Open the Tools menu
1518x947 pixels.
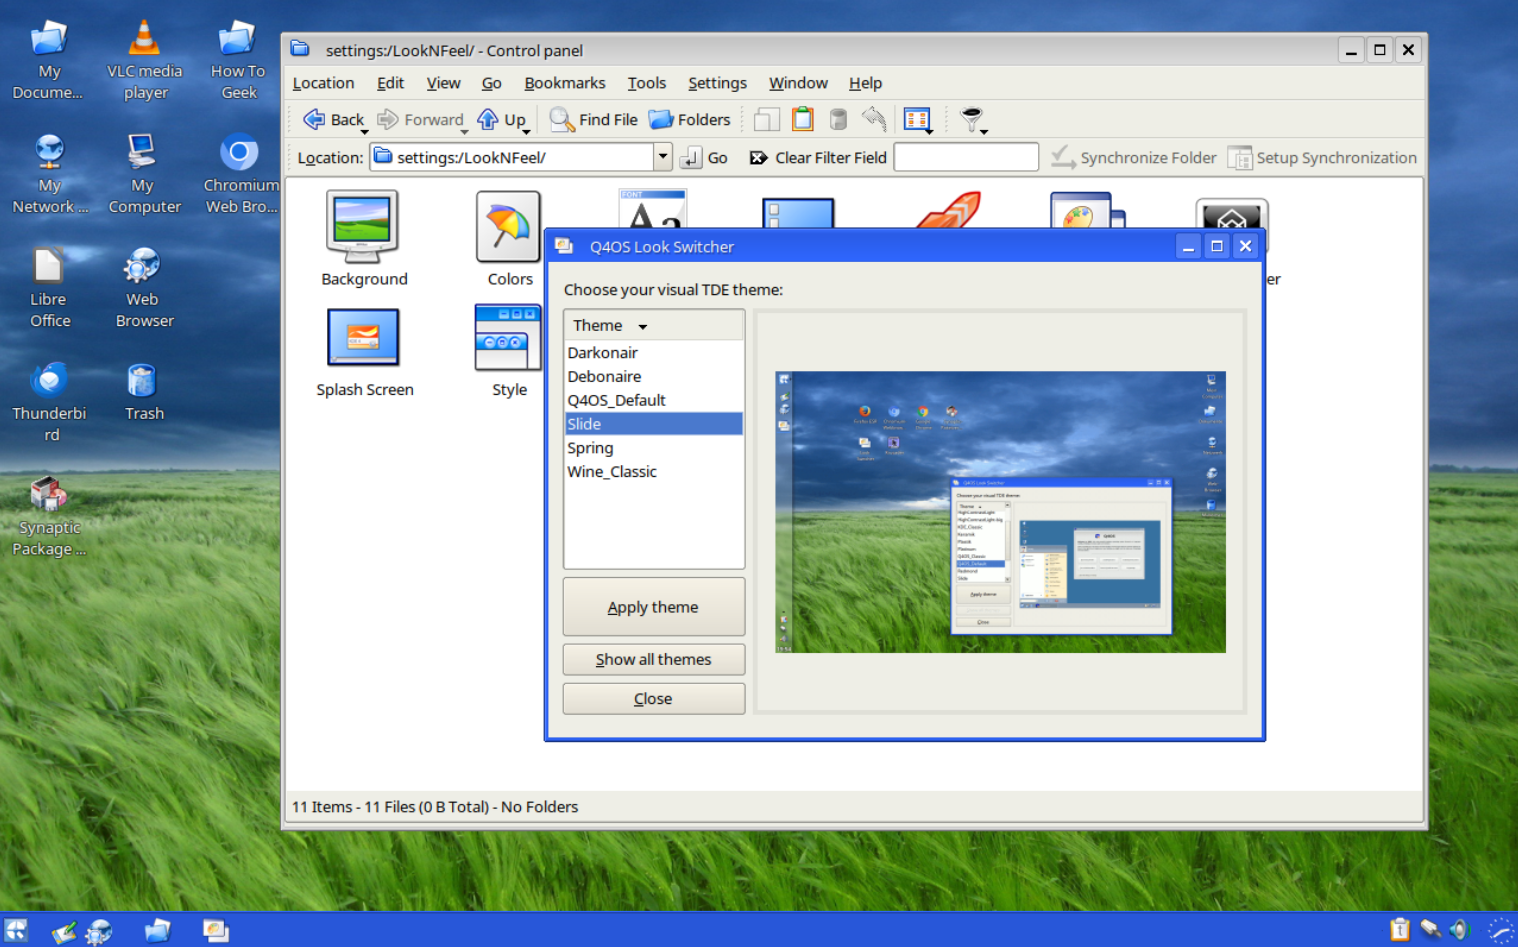coord(647,83)
